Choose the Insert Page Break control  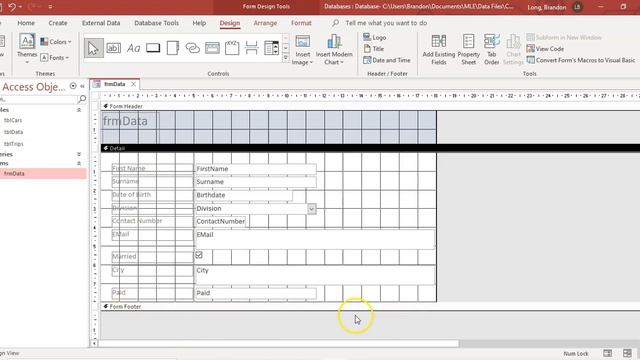(251, 48)
